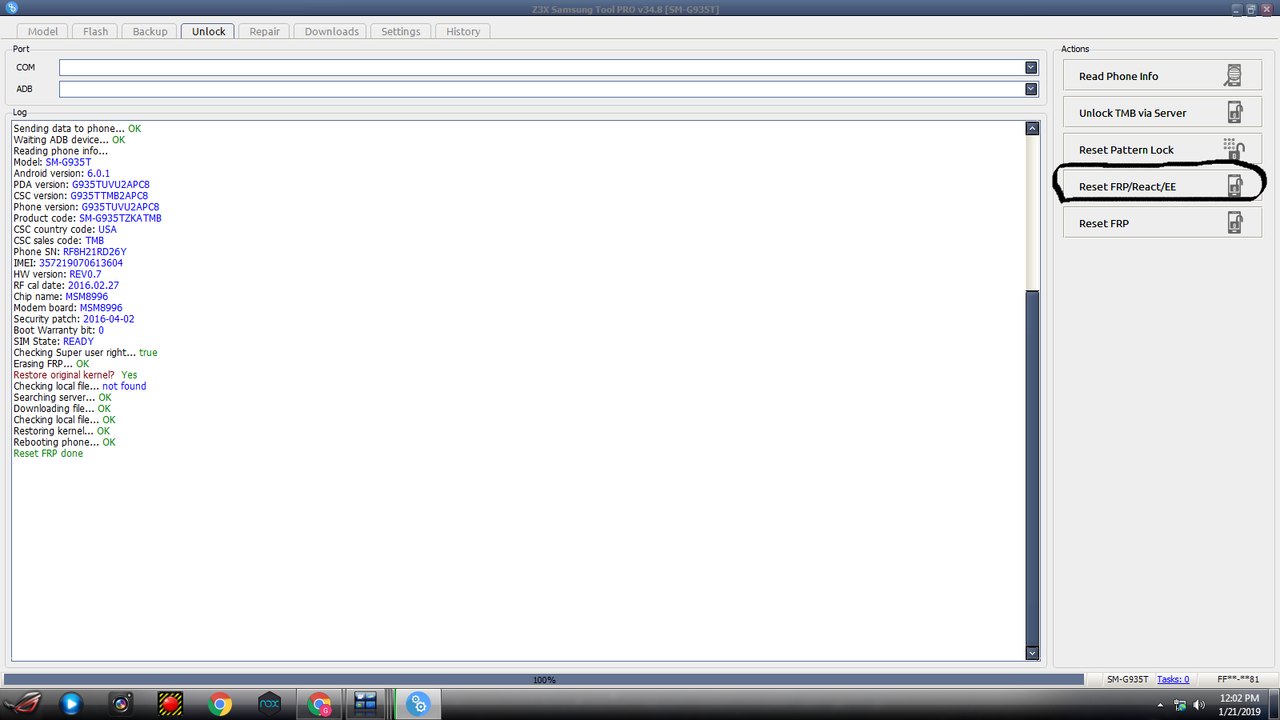This screenshot has height=720, width=1280.
Task: Open the camera app in taskbar
Action: [x=122, y=704]
